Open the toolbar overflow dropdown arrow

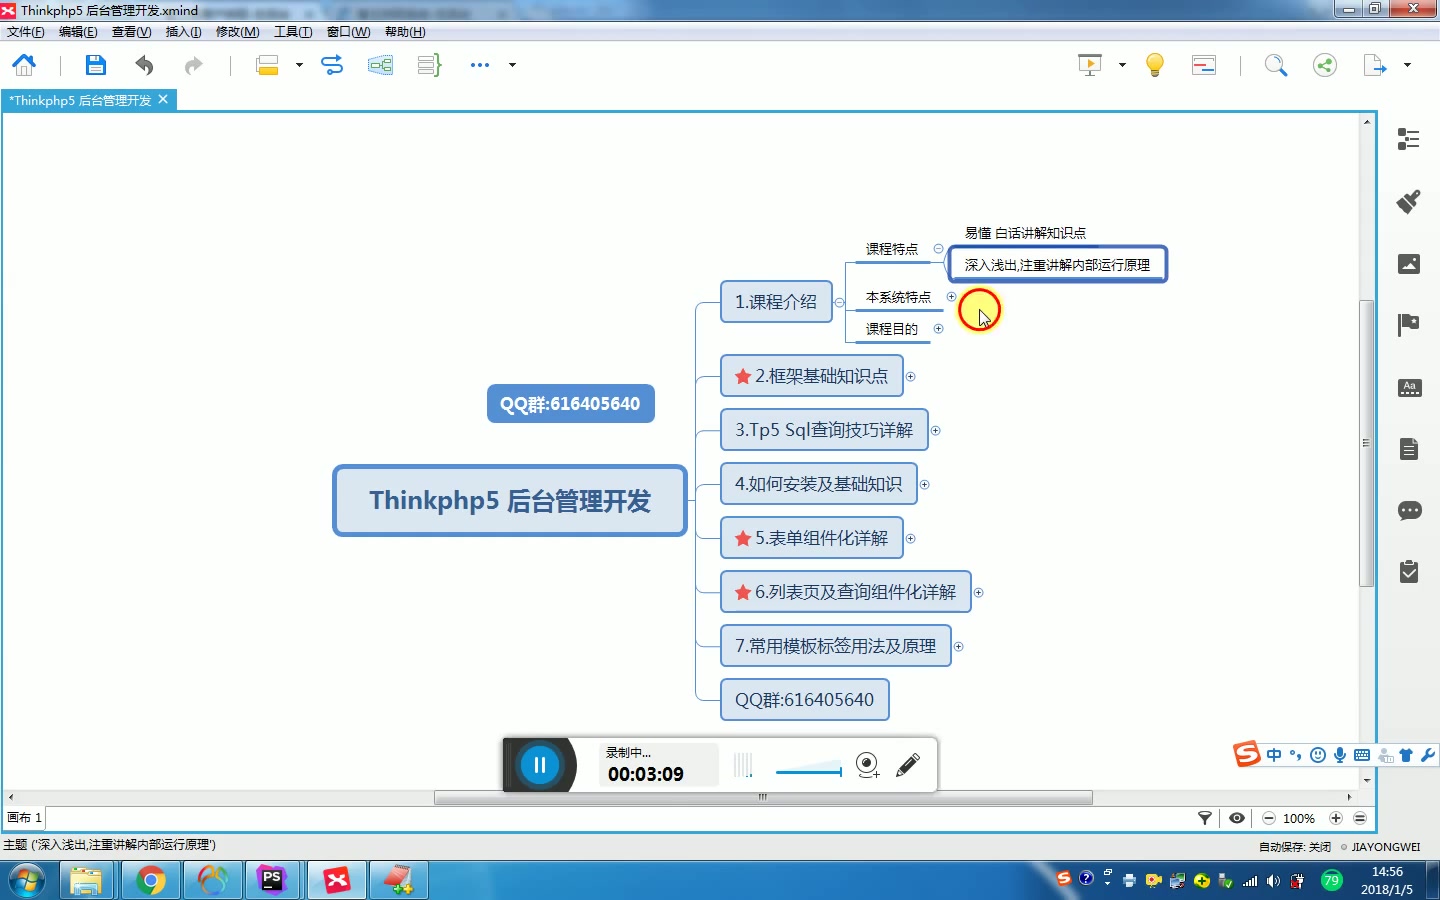(x=512, y=65)
